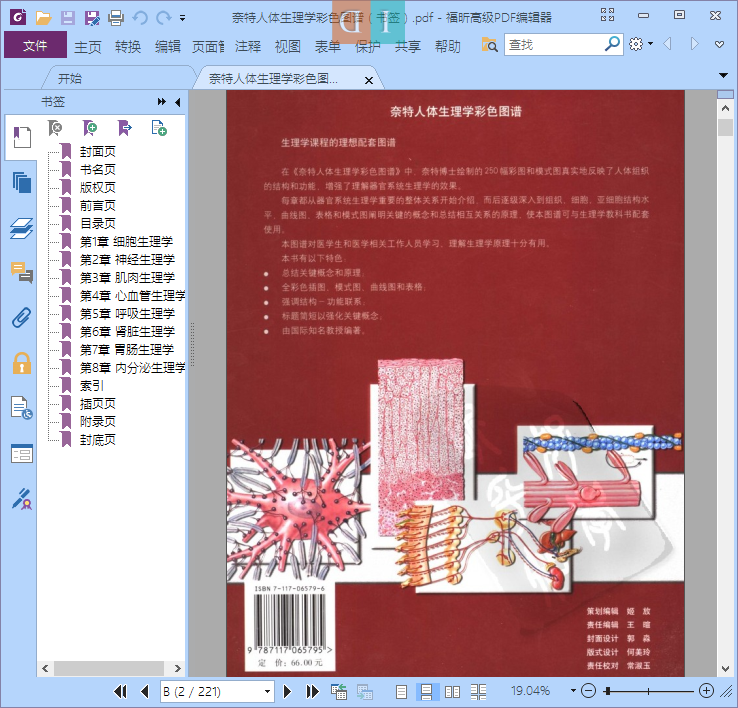Open the digital signatures sidebar panel
The height and width of the screenshot is (708, 738).
click(22, 499)
